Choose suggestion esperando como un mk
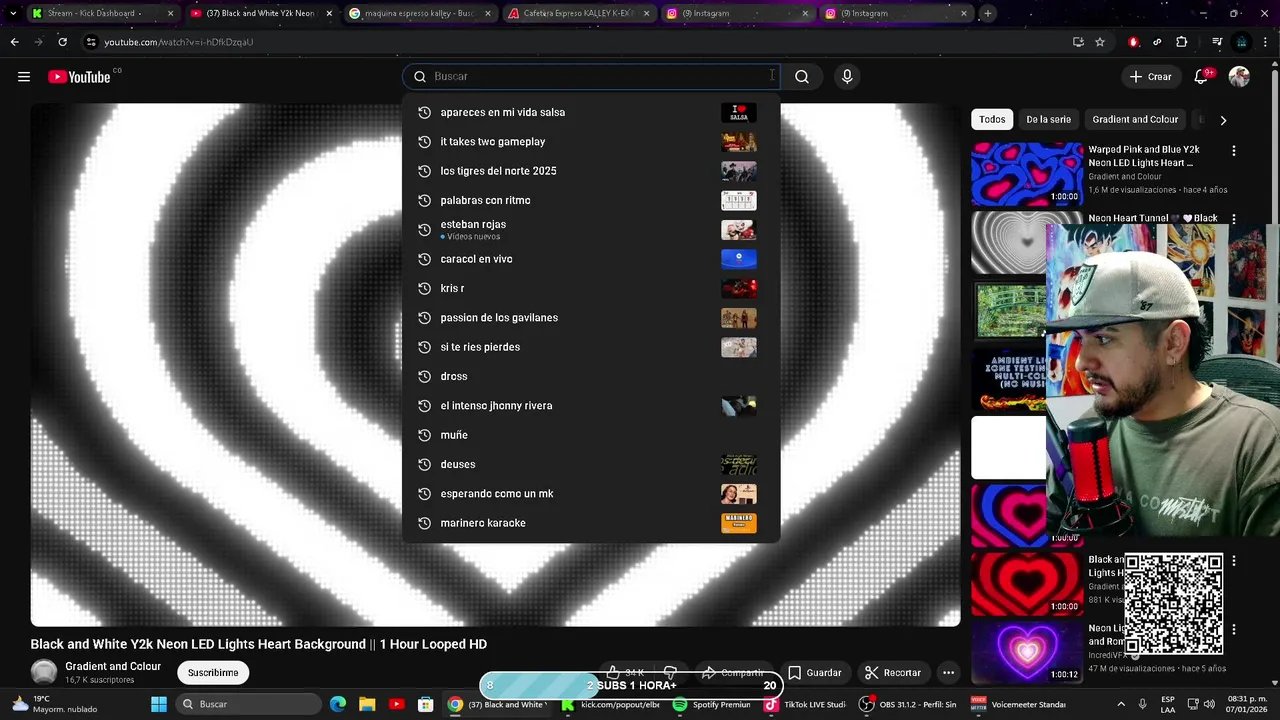Image resolution: width=1280 pixels, height=720 pixels. [591, 494]
